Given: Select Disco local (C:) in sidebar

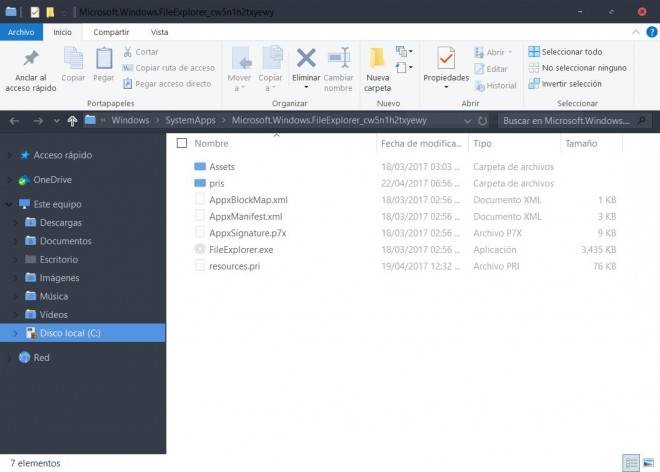Looking at the screenshot, I should click(x=82, y=333).
